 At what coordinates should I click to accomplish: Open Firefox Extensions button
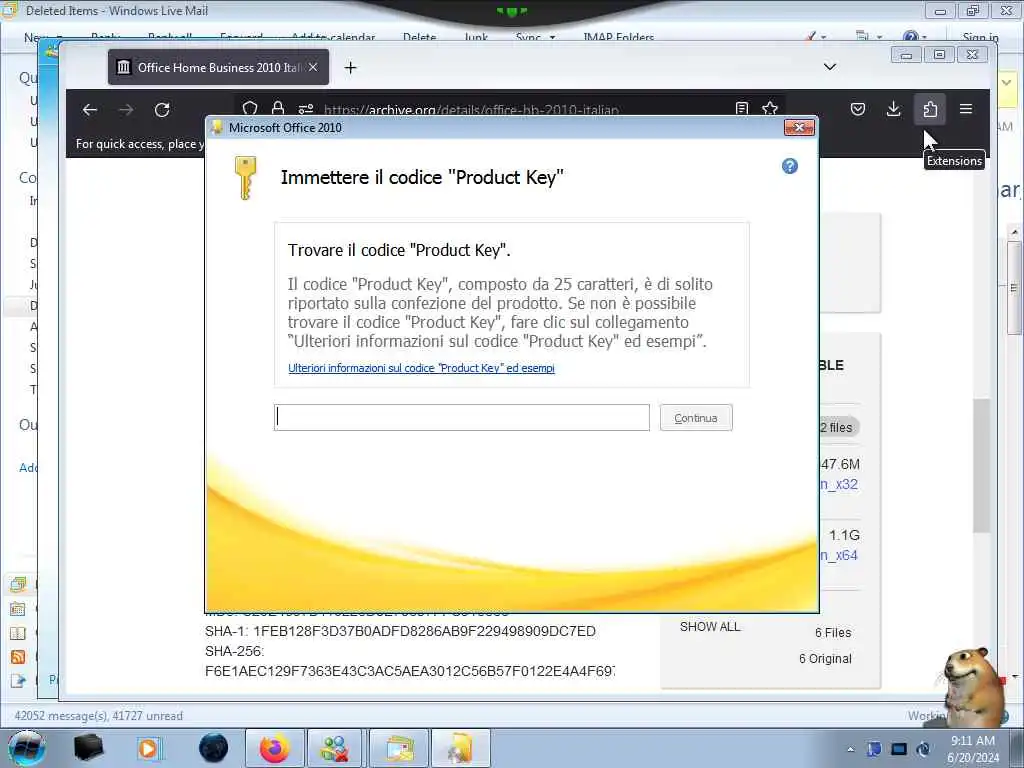(x=930, y=109)
